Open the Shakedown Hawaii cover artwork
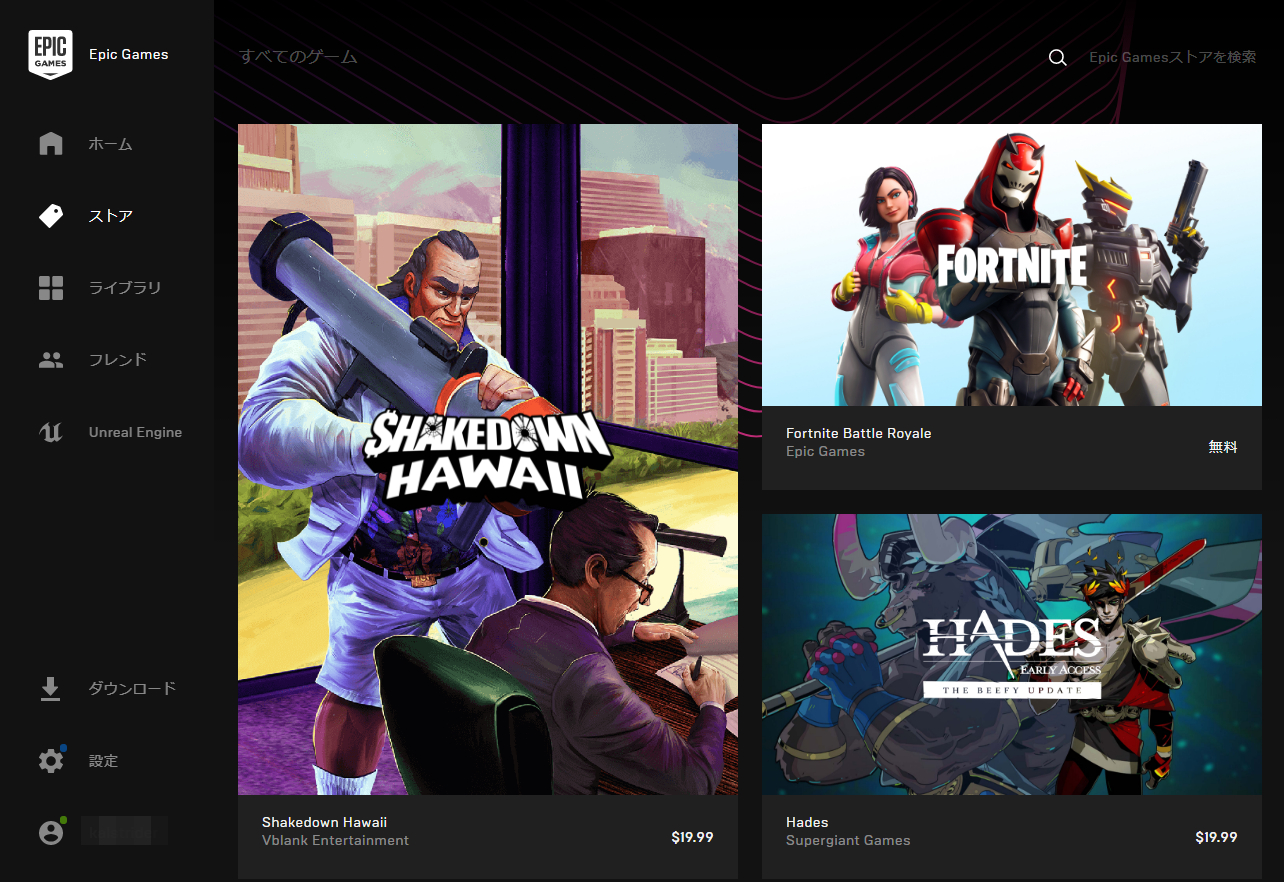The image size is (1284, 882). (488, 460)
